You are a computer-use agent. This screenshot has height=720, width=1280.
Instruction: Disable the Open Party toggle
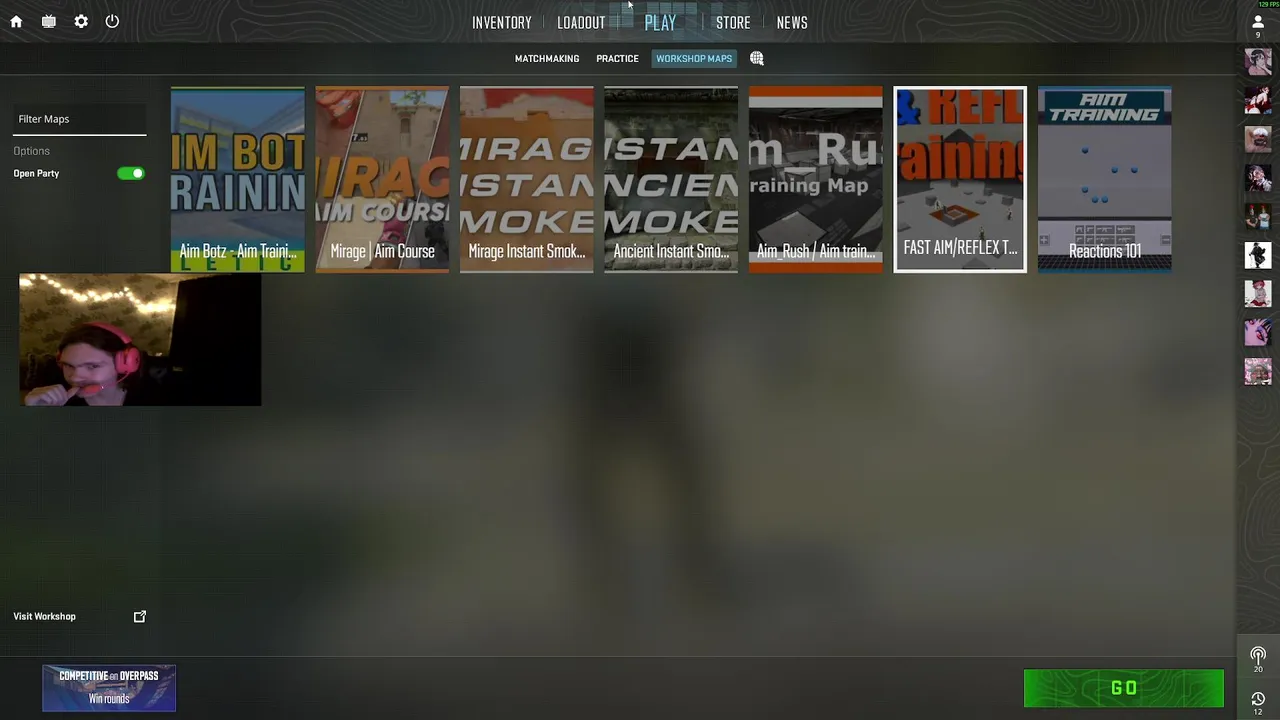click(131, 173)
